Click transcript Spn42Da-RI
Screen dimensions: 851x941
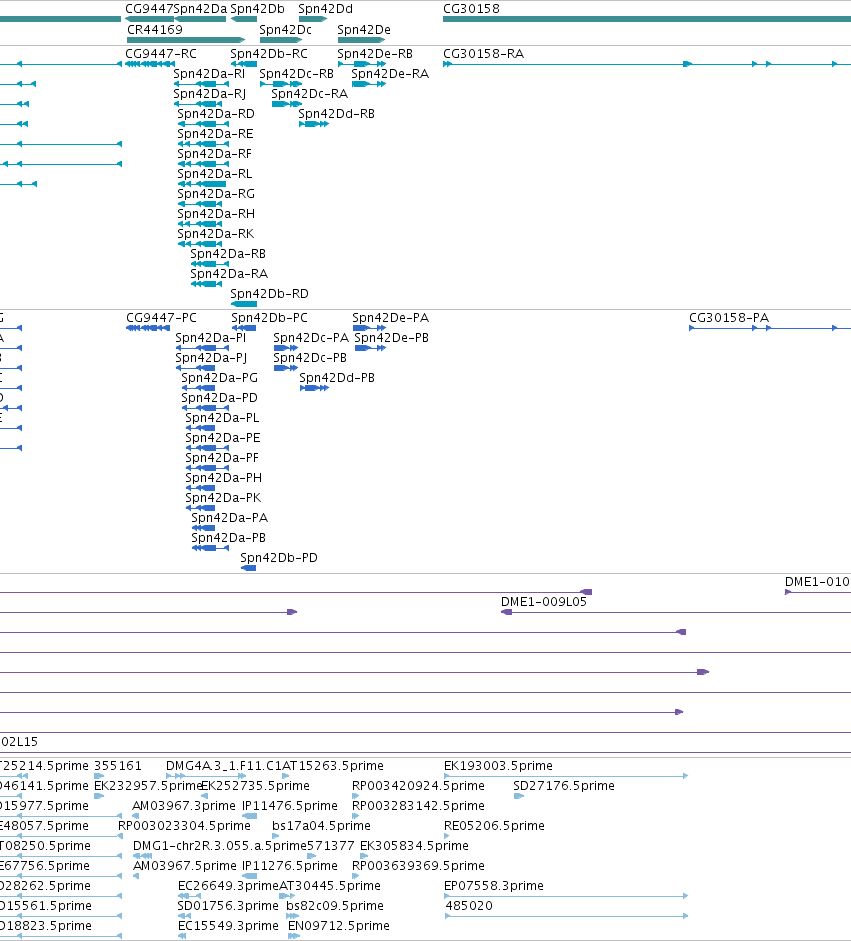pyautogui.click(x=209, y=74)
